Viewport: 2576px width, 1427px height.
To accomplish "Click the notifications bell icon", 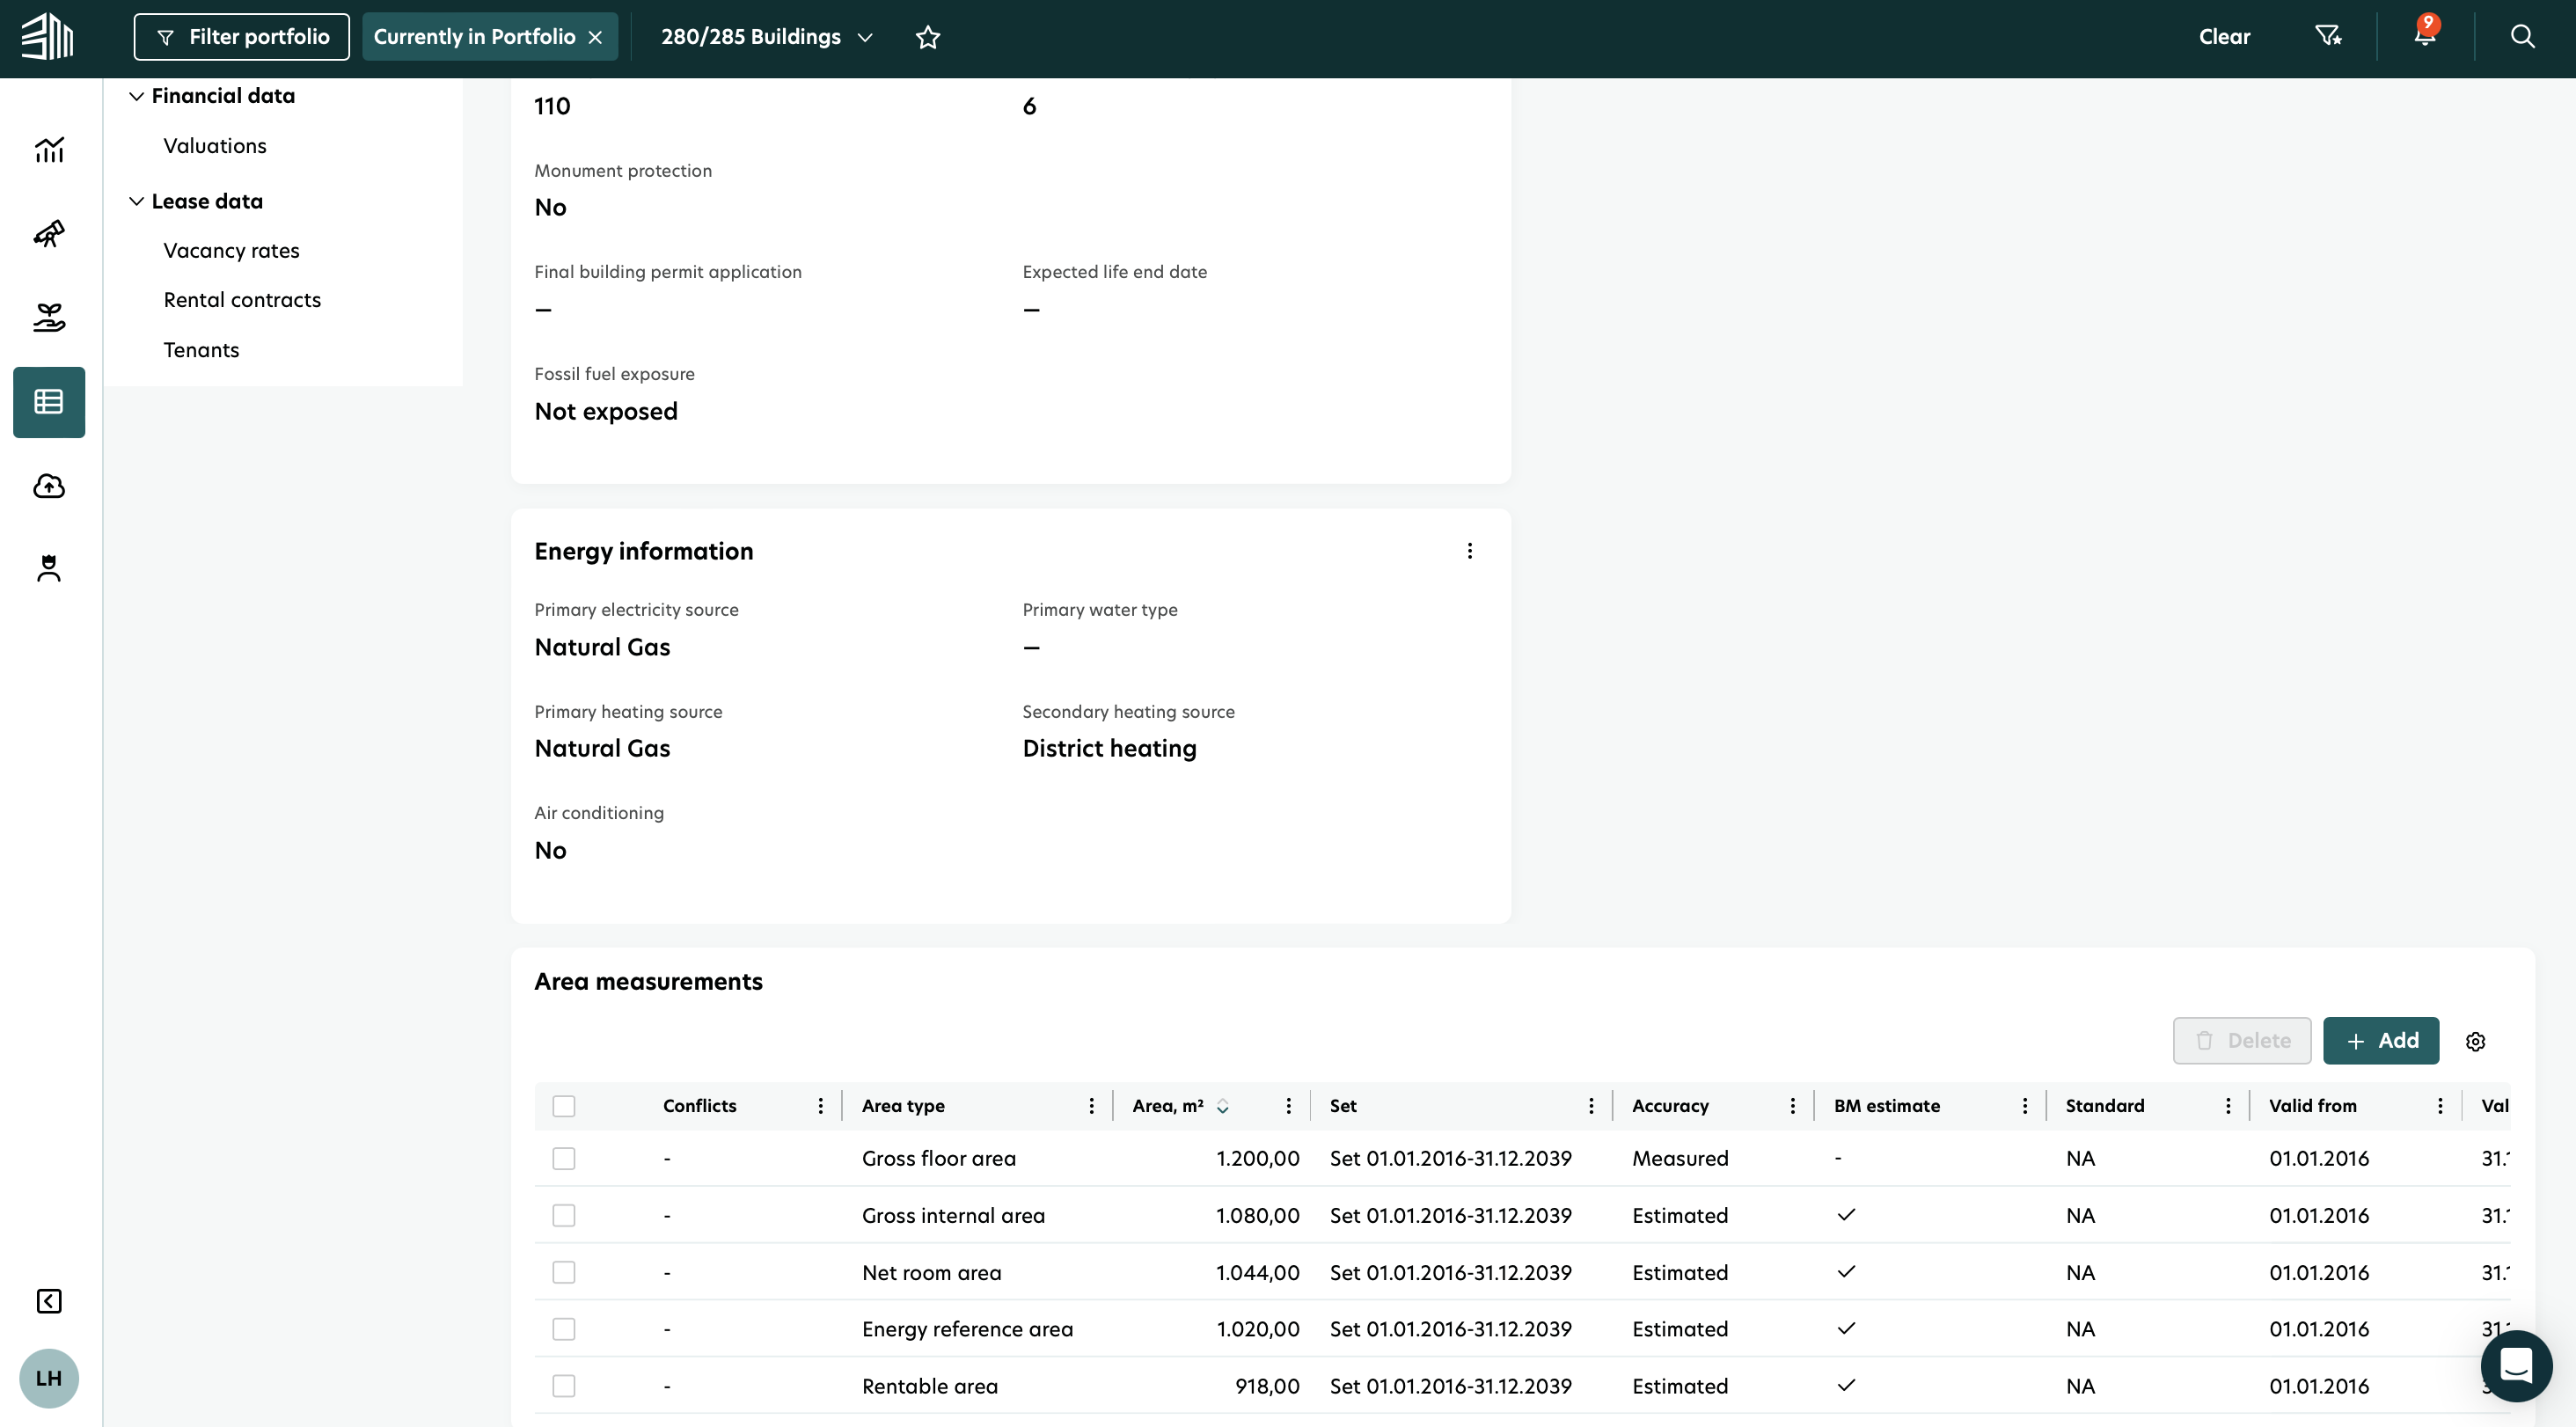I will 2425,36.
